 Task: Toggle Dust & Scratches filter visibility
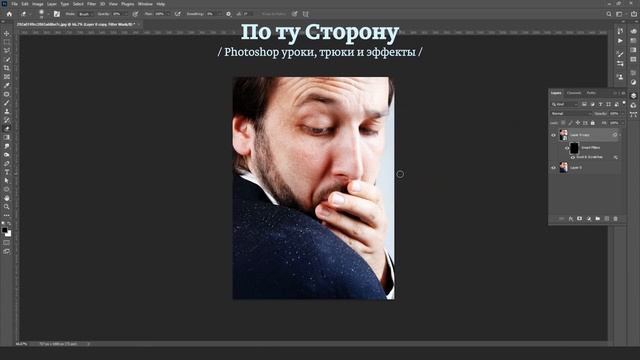(x=573, y=157)
